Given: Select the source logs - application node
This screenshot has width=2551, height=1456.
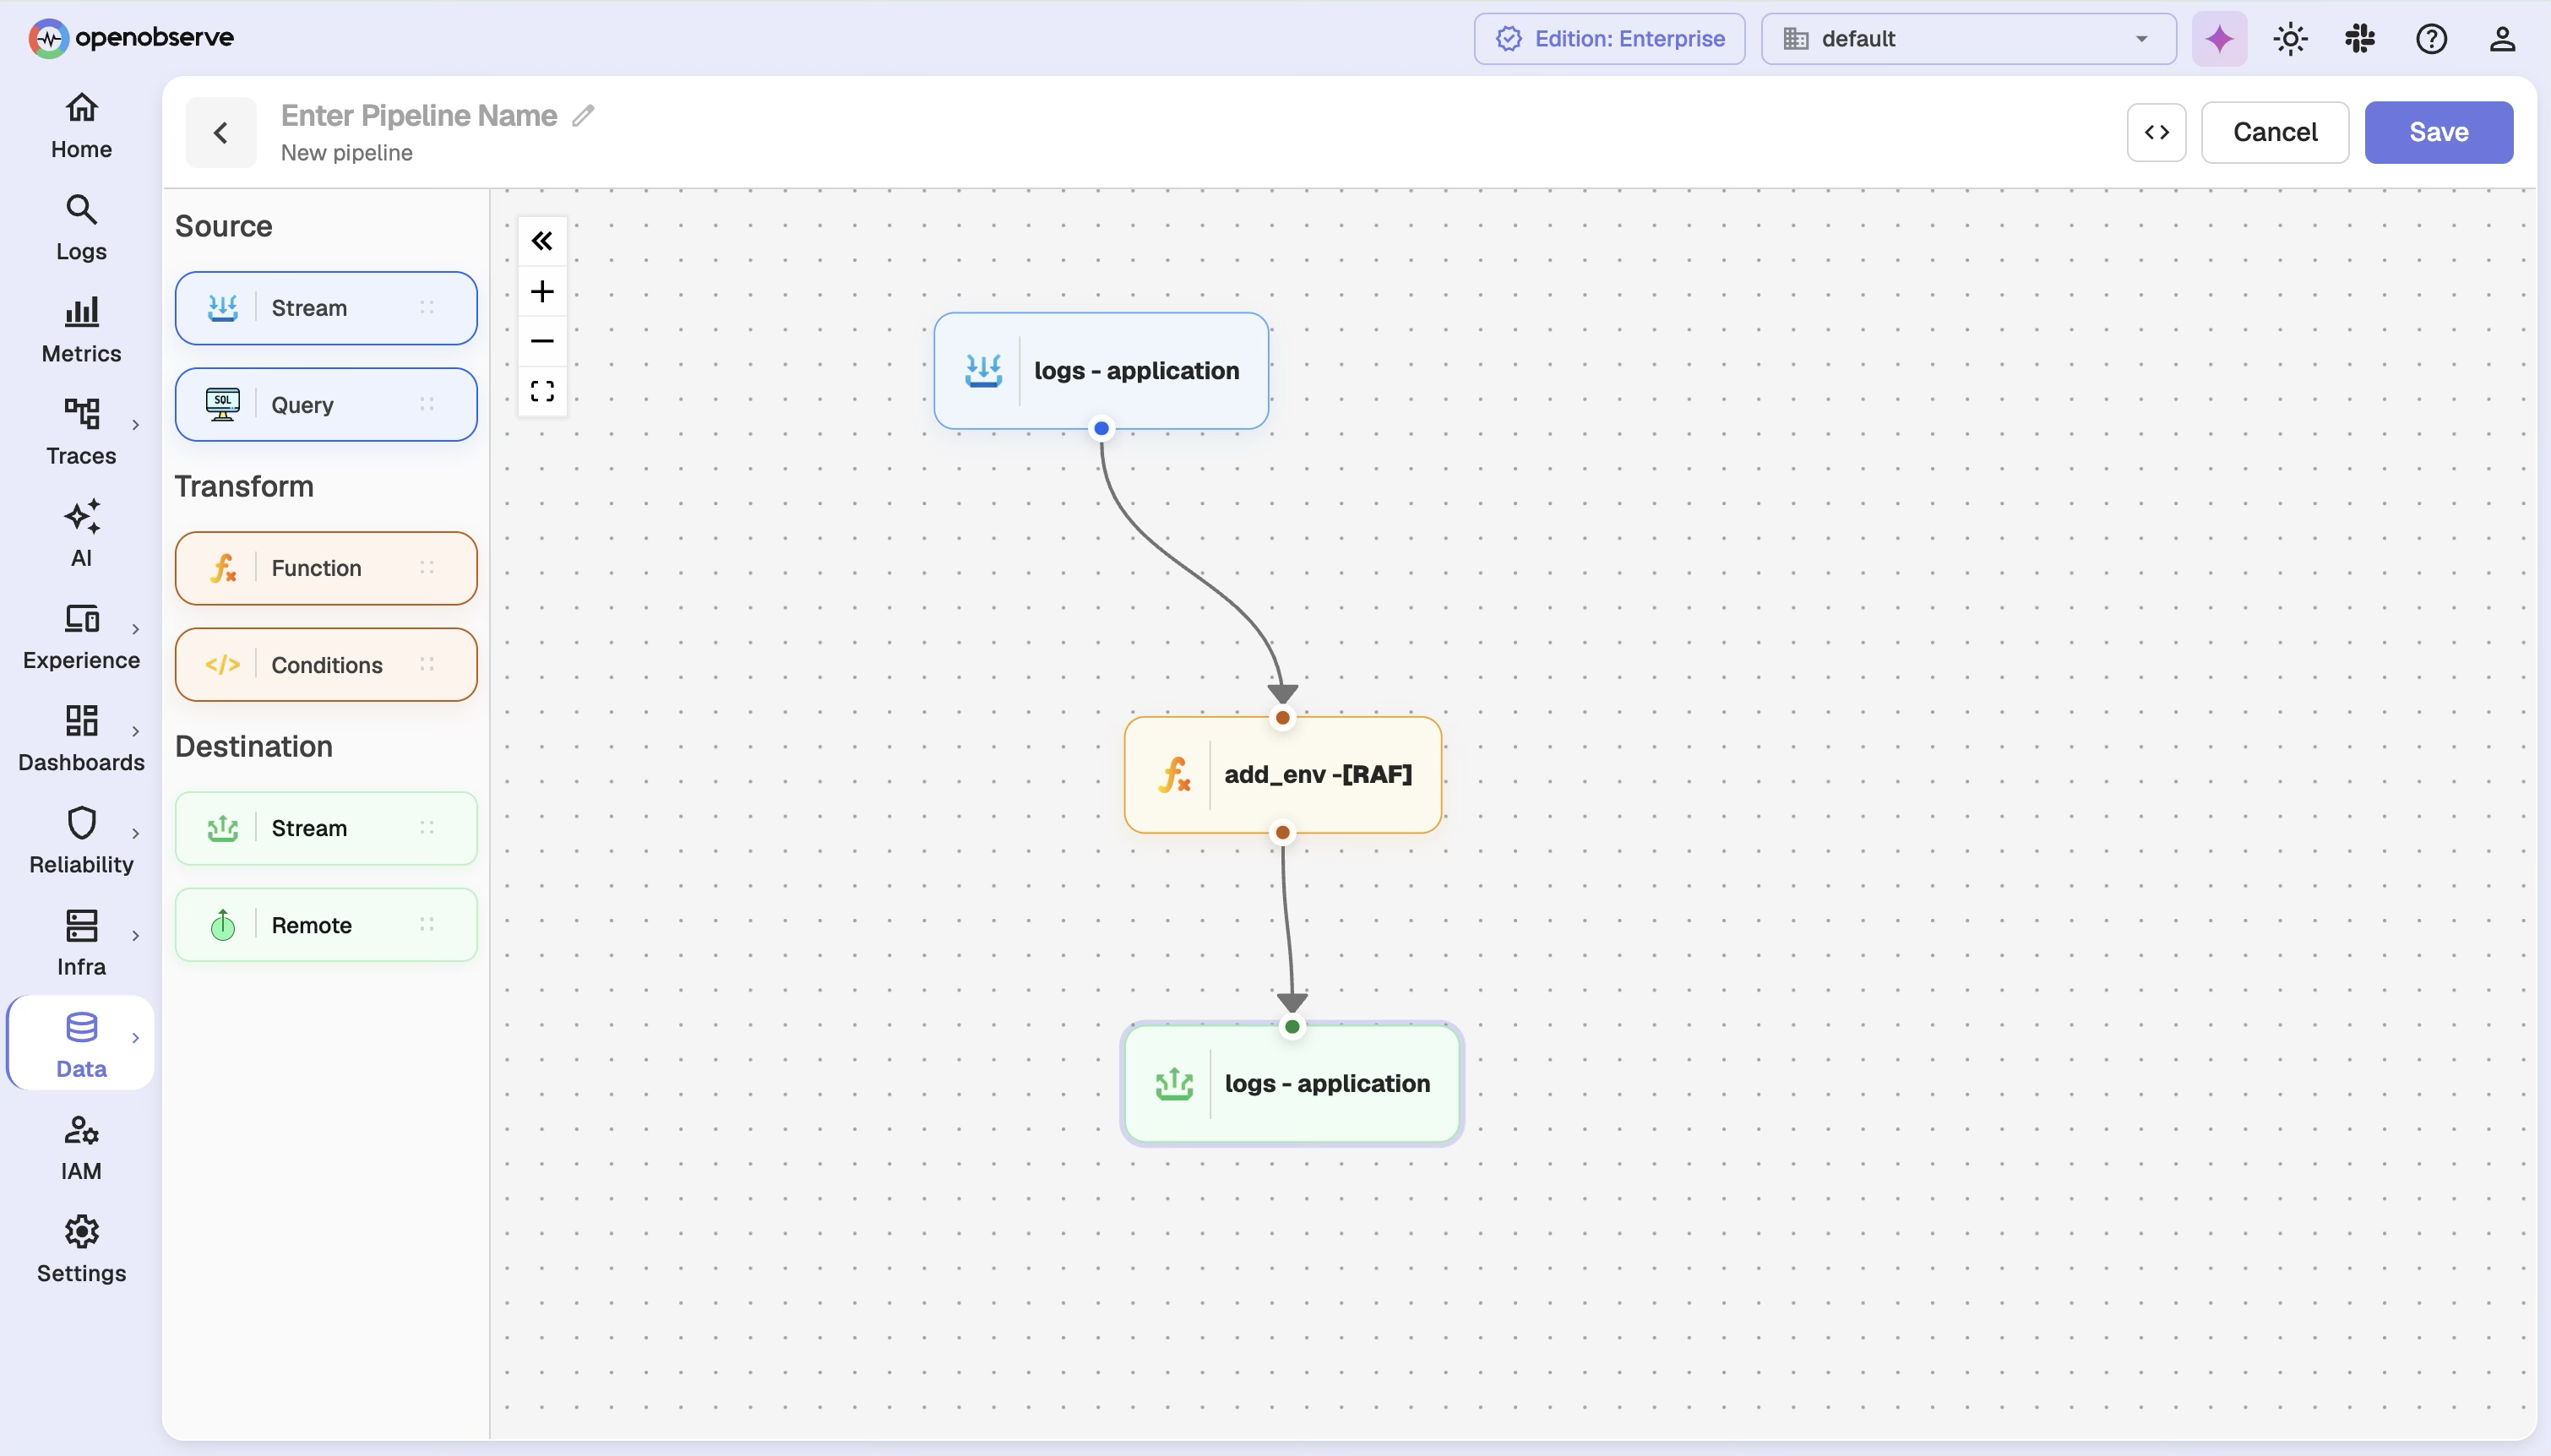Looking at the screenshot, I should point(1101,371).
